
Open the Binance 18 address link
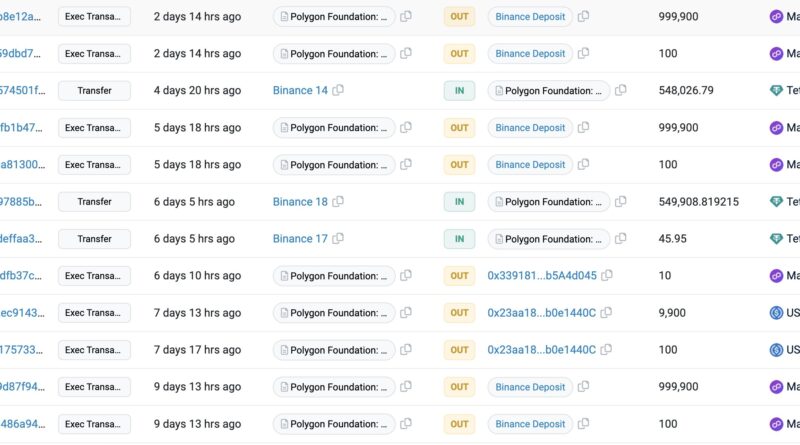coord(300,202)
